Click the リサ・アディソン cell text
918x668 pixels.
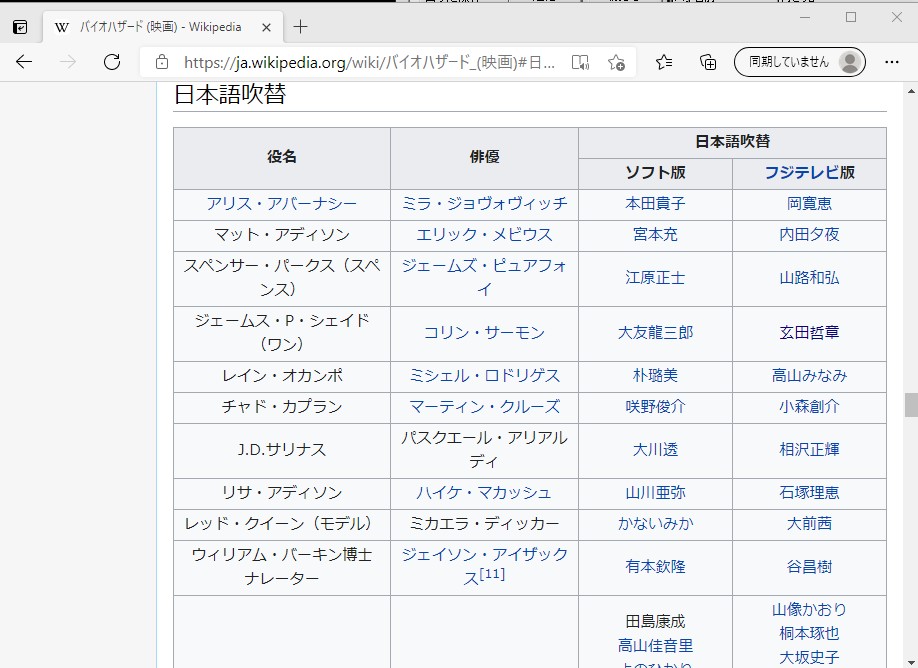tap(282, 493)
